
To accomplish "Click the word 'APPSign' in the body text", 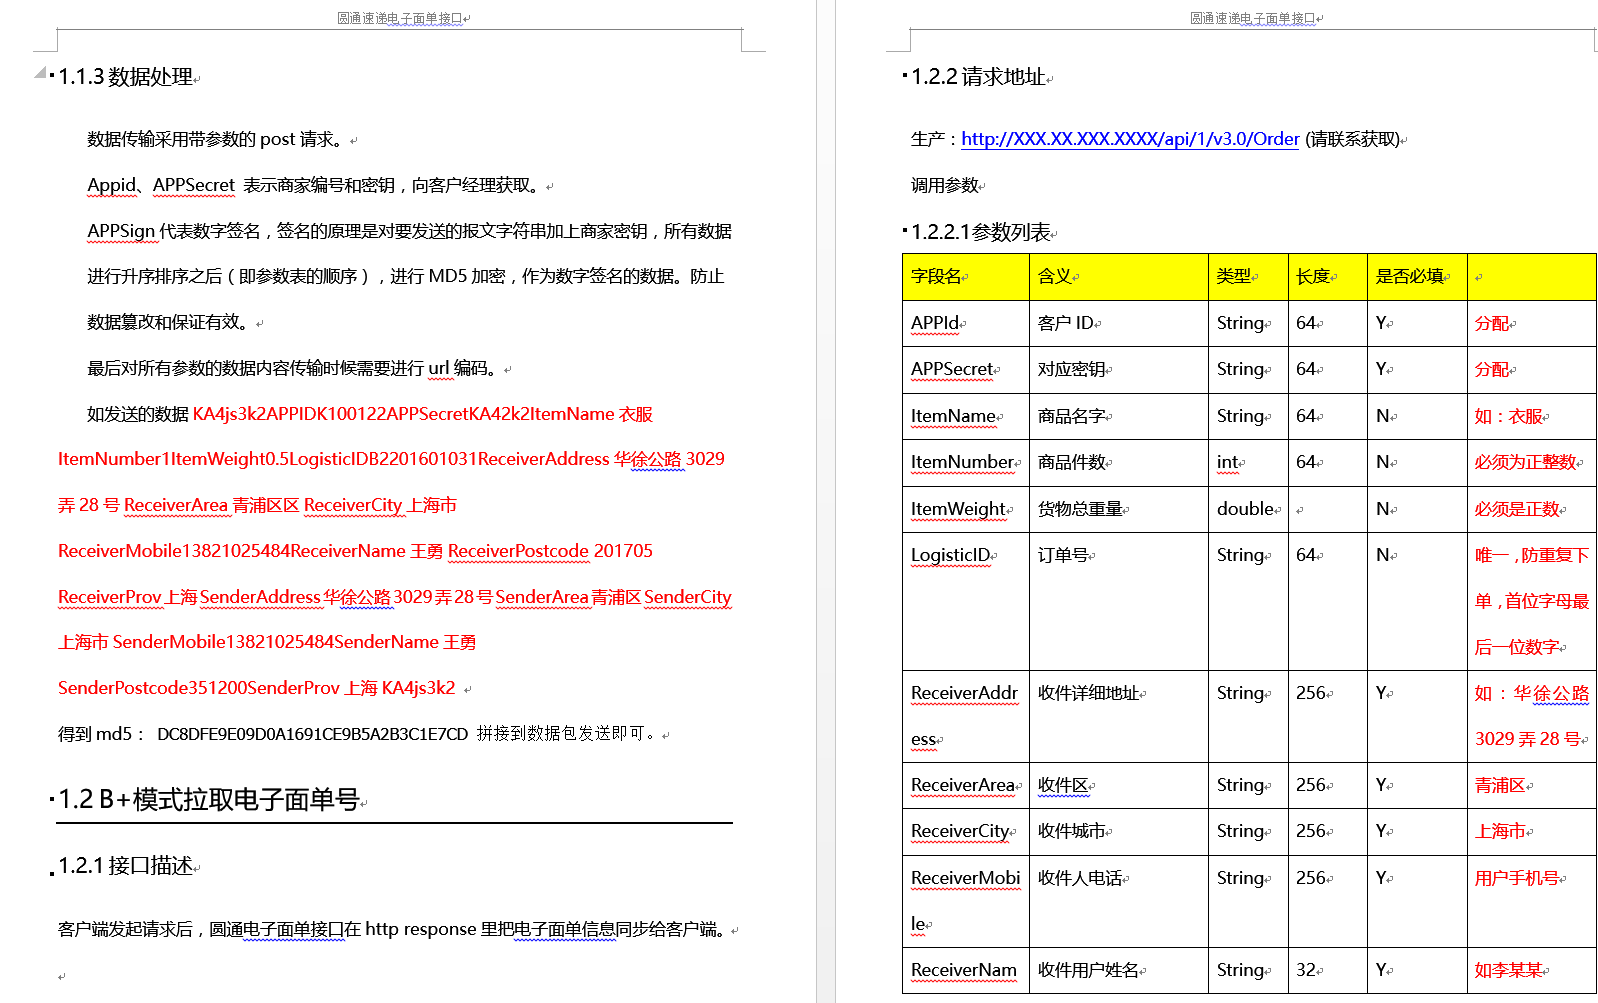I will (x=122, y=231).
